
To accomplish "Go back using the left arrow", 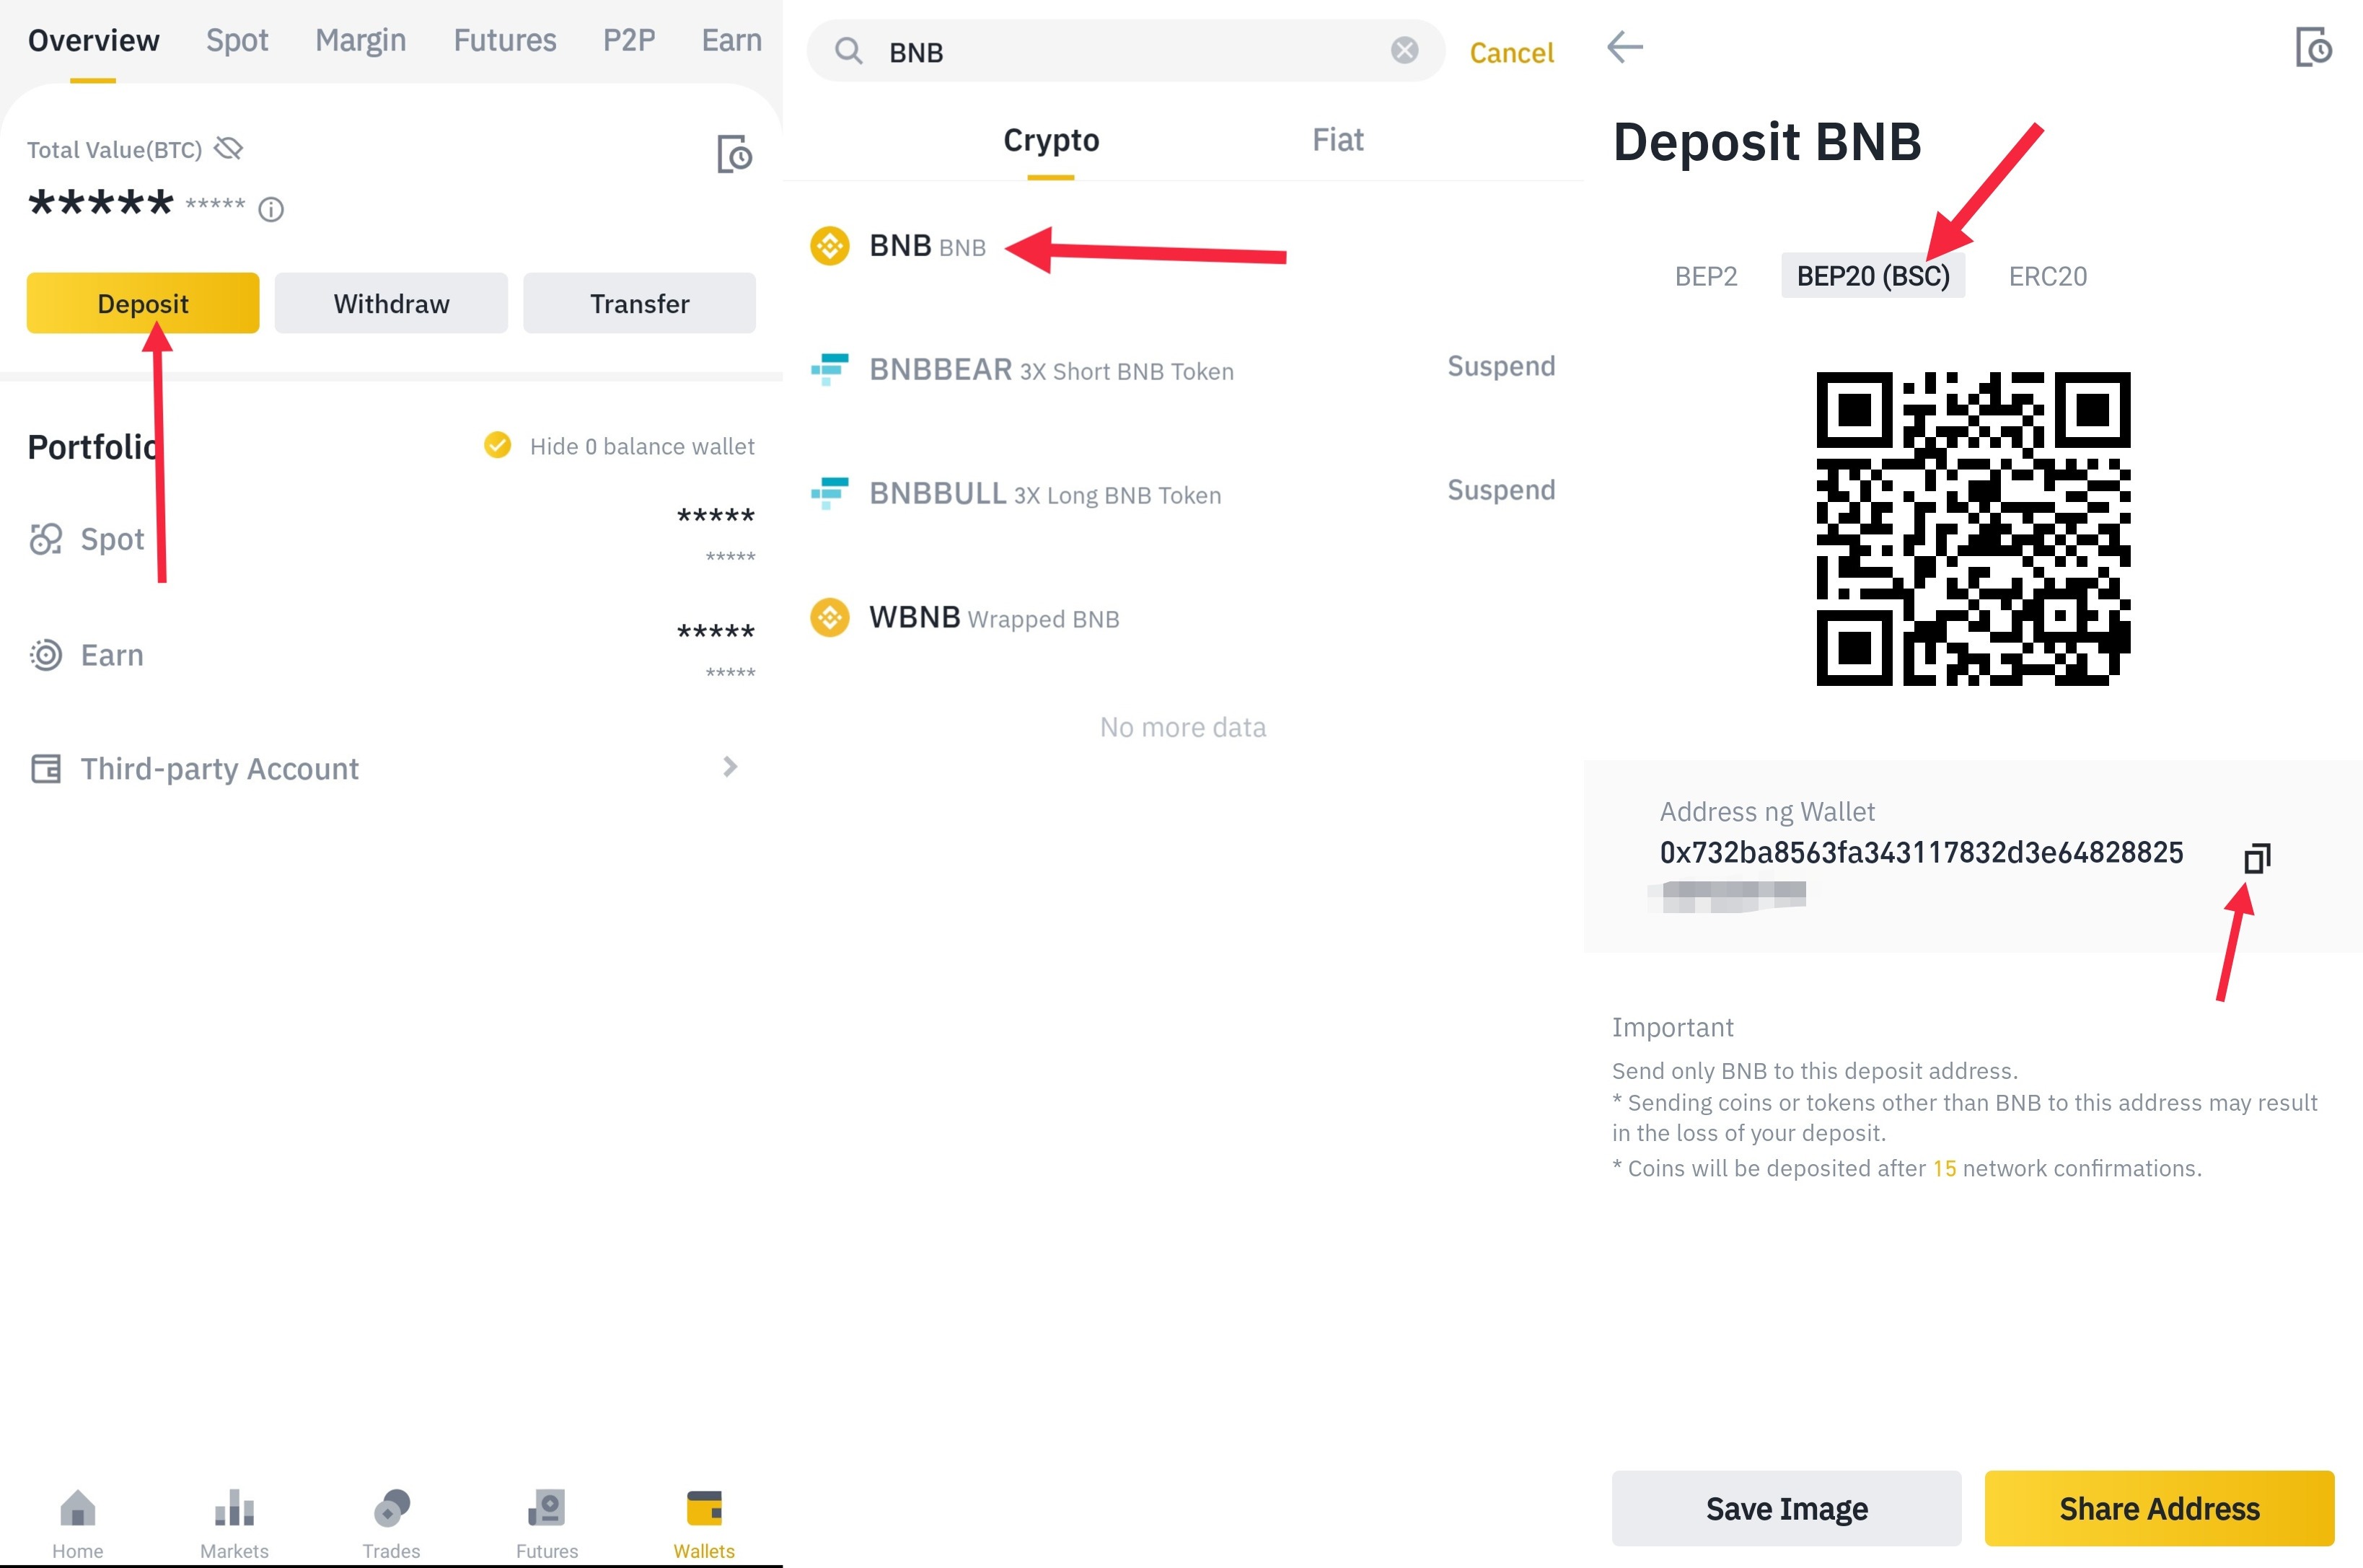I will (1625, 47).
